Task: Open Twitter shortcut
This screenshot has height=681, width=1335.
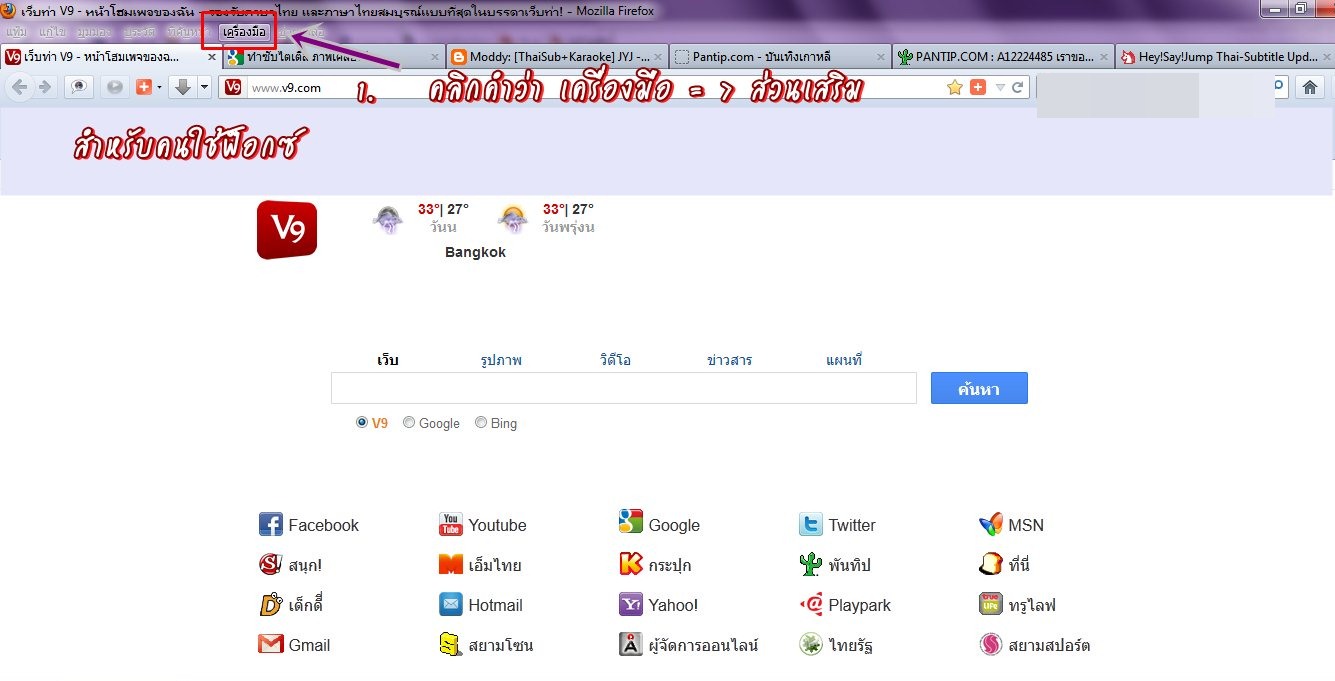Action: tap(837, 525)
